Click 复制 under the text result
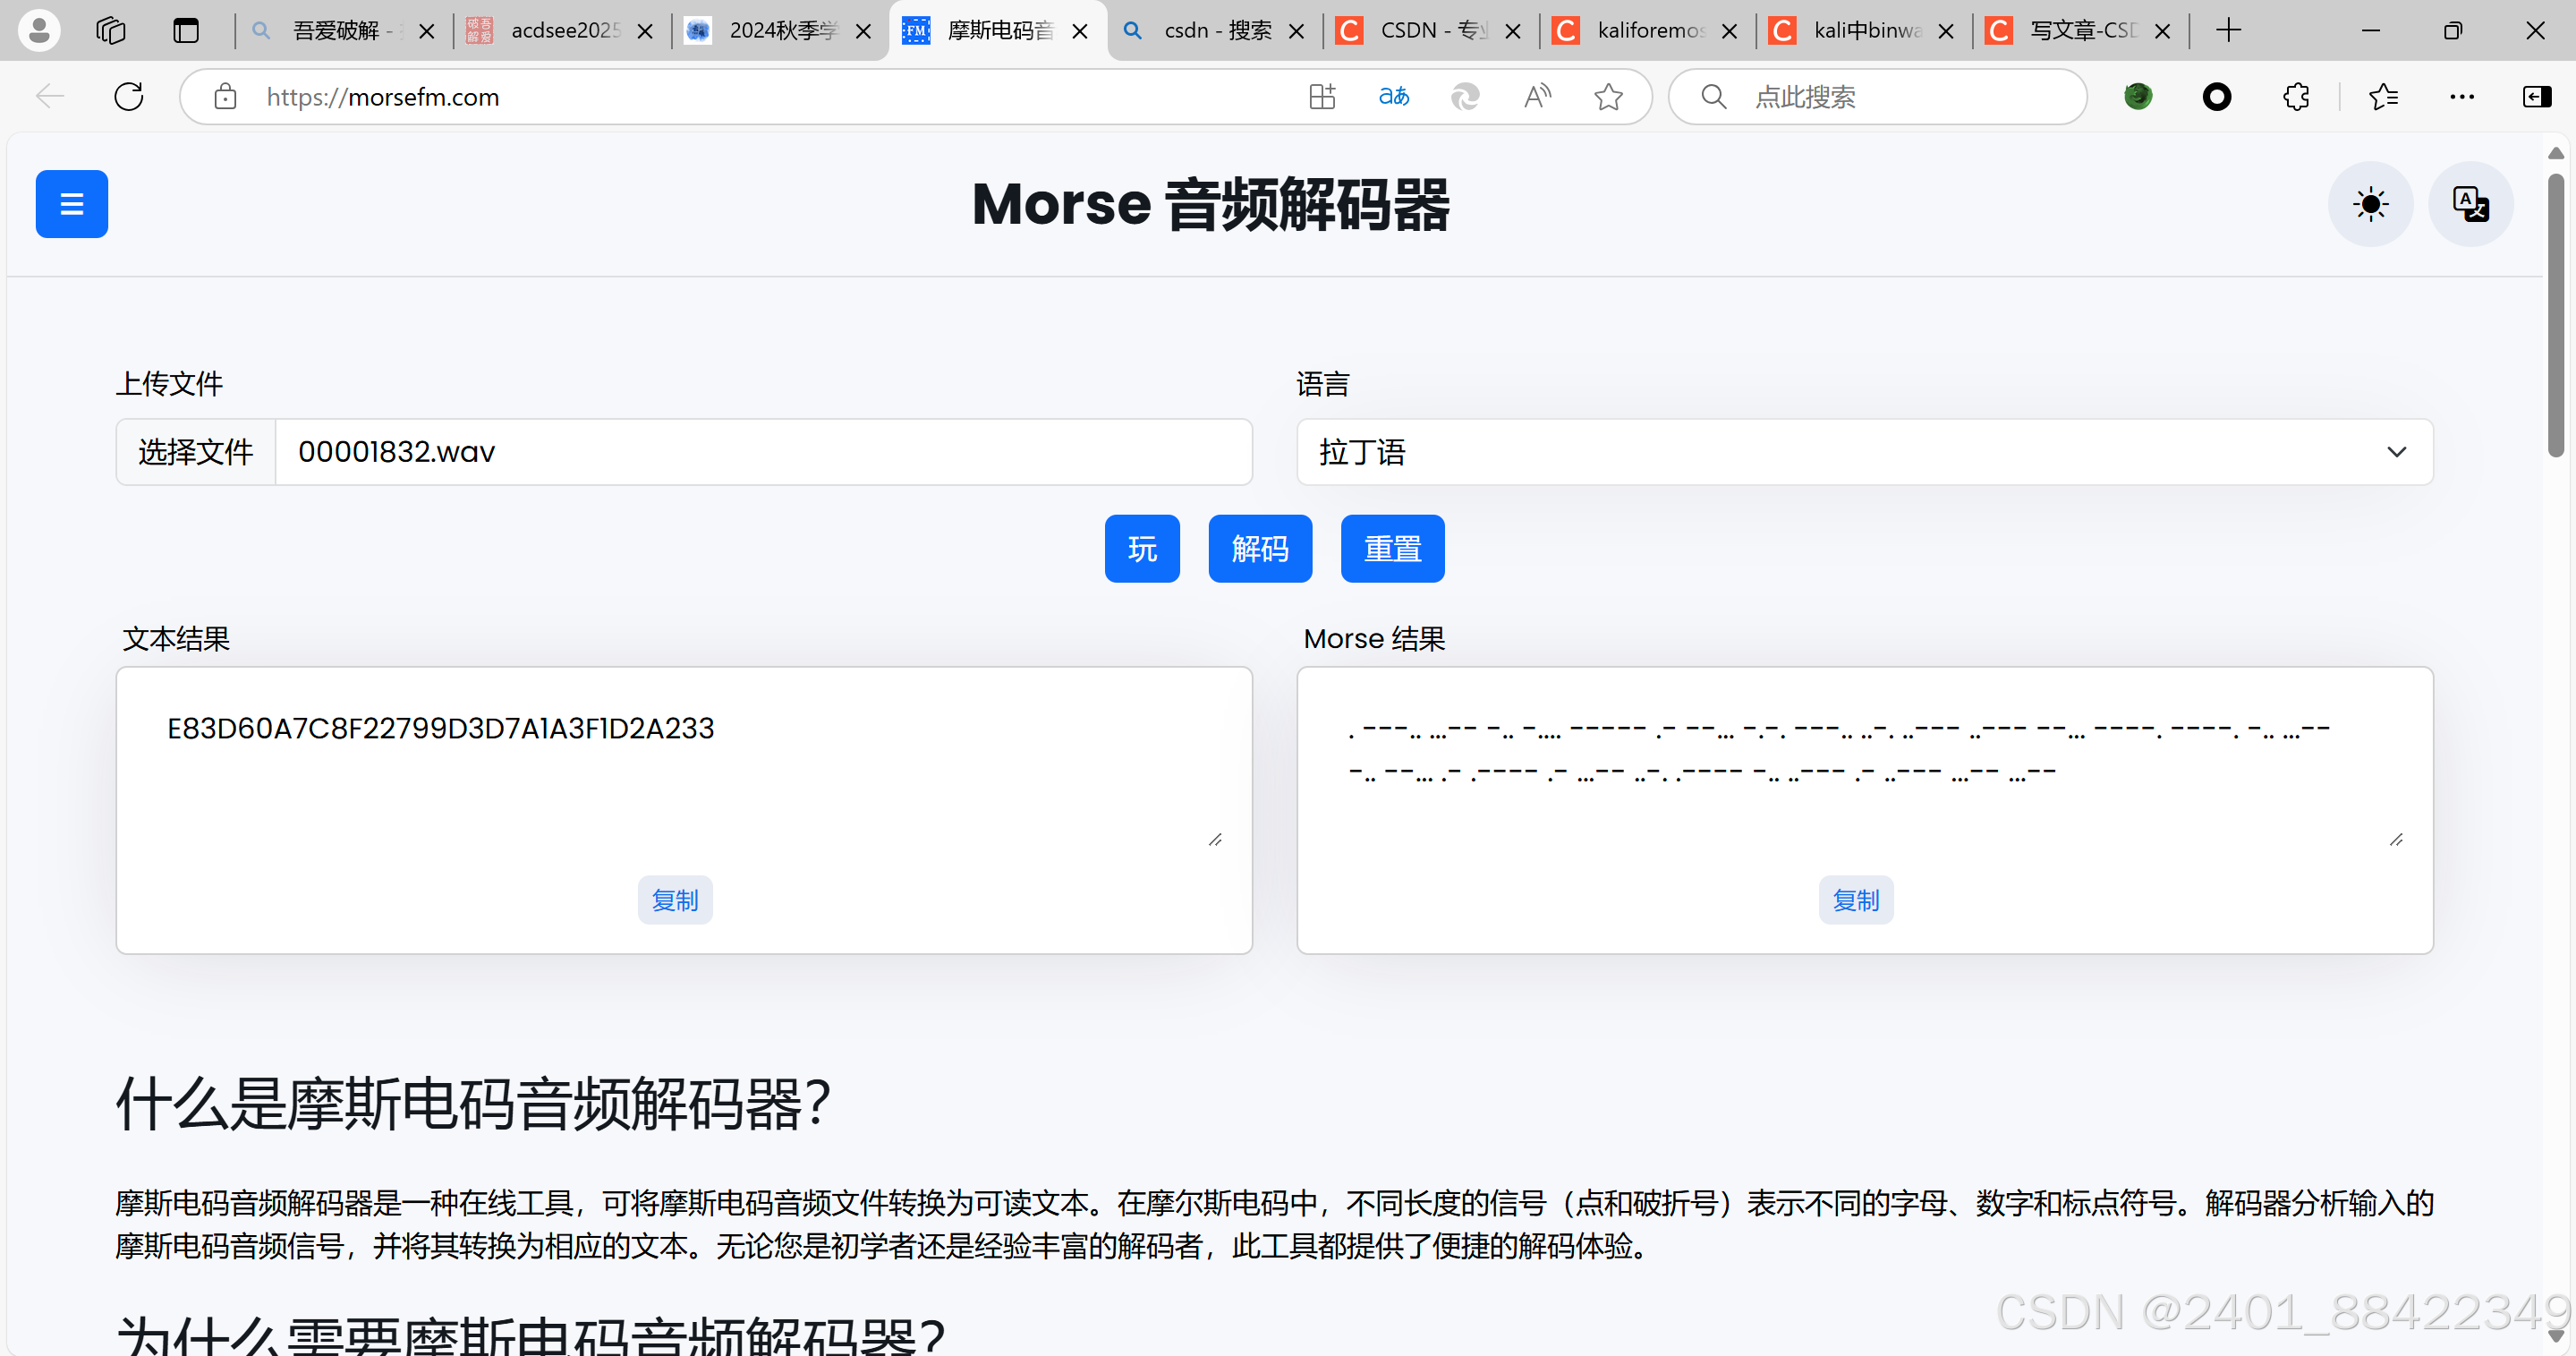 [675, 900]
